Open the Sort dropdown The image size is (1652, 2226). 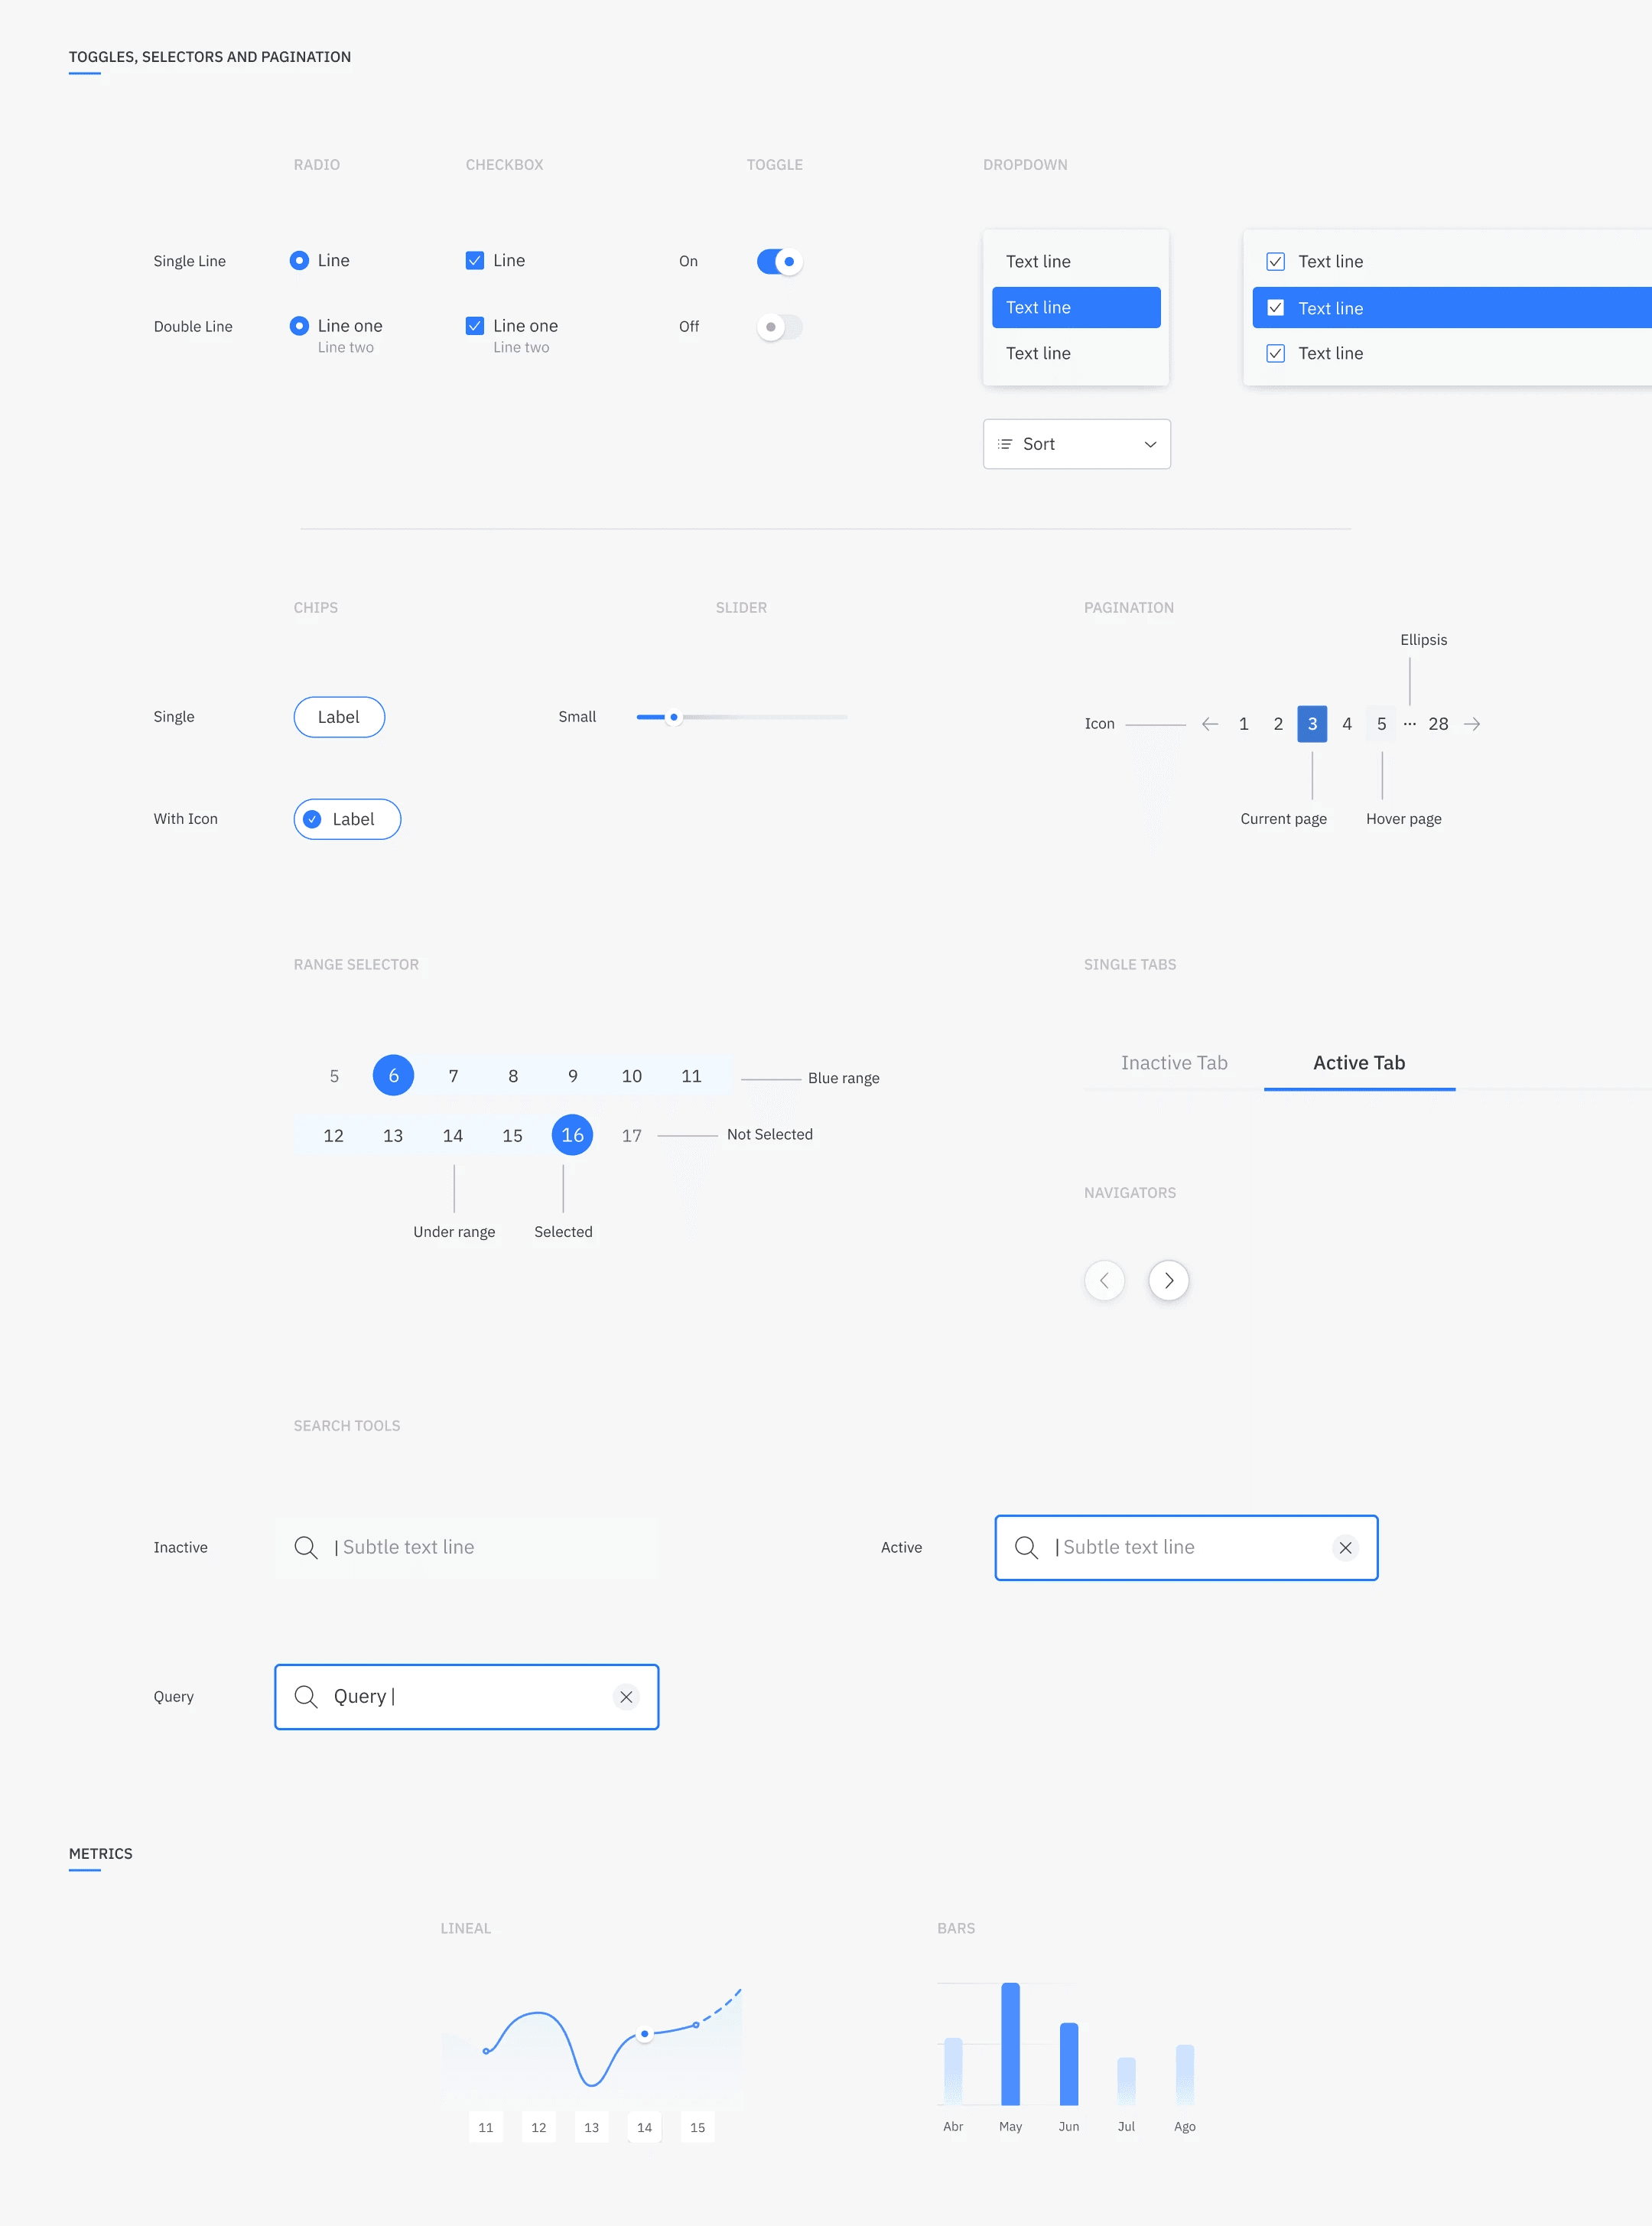click(1076, 444)
